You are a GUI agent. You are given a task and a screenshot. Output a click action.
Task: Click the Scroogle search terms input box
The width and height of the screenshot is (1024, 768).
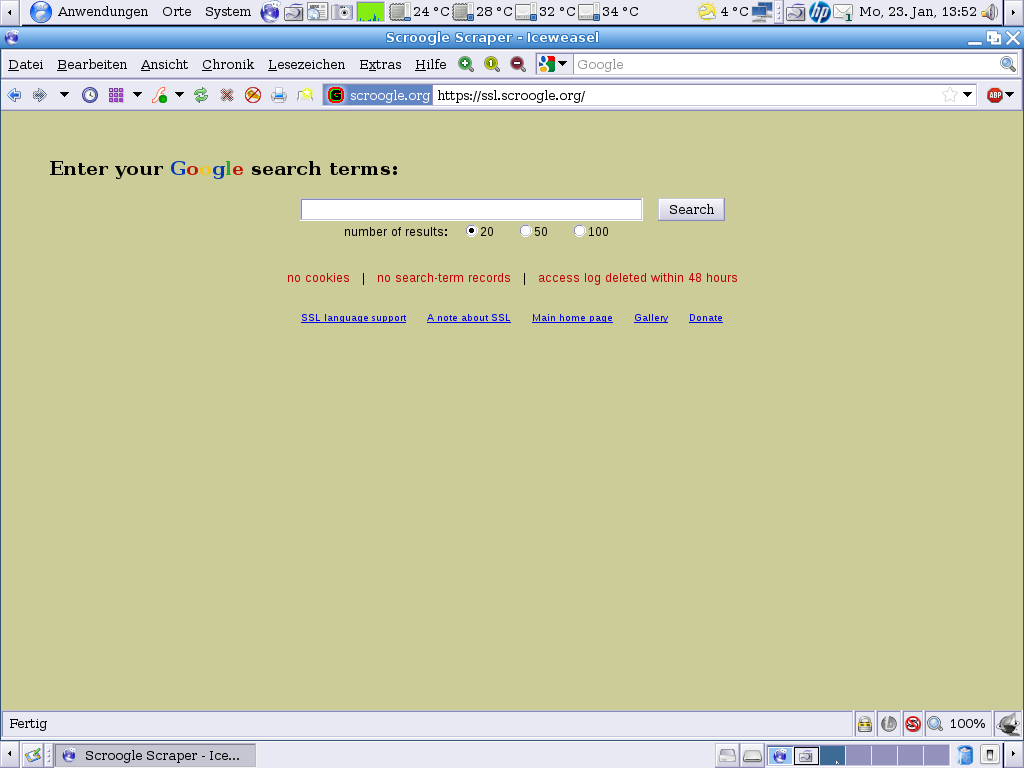pos(472,210)
